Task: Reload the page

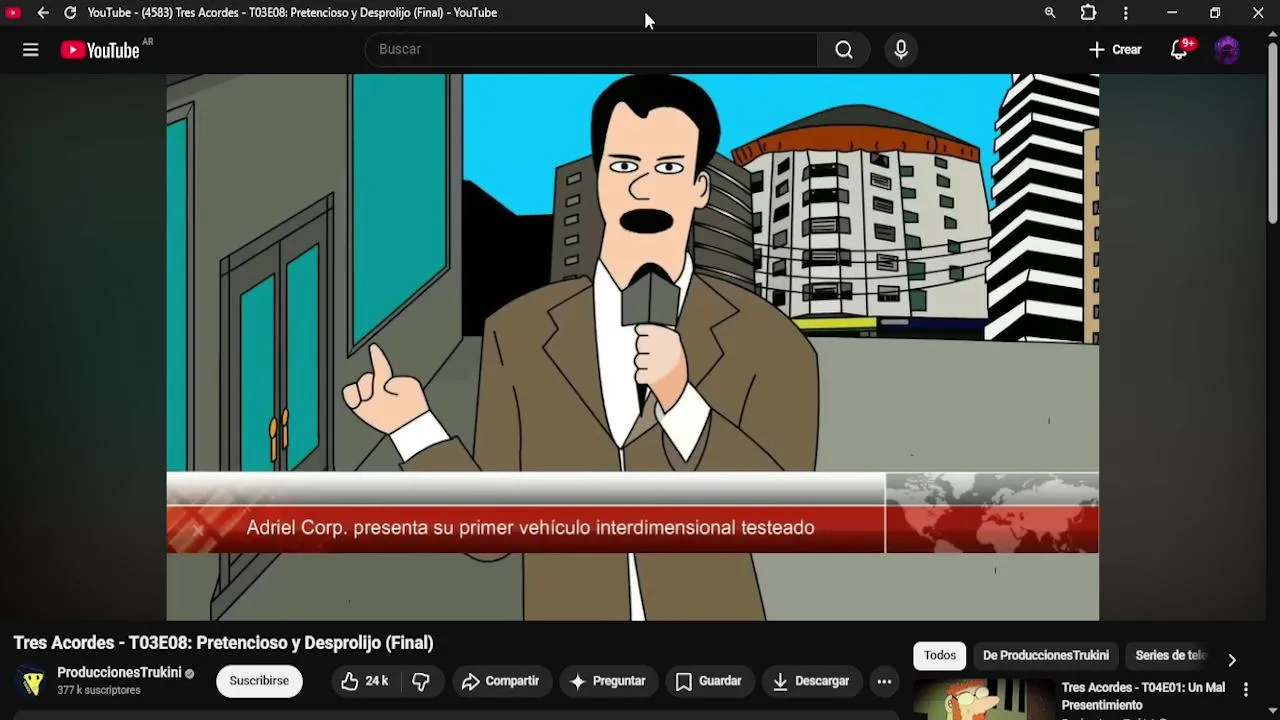Action: click(x=70, y=13)
